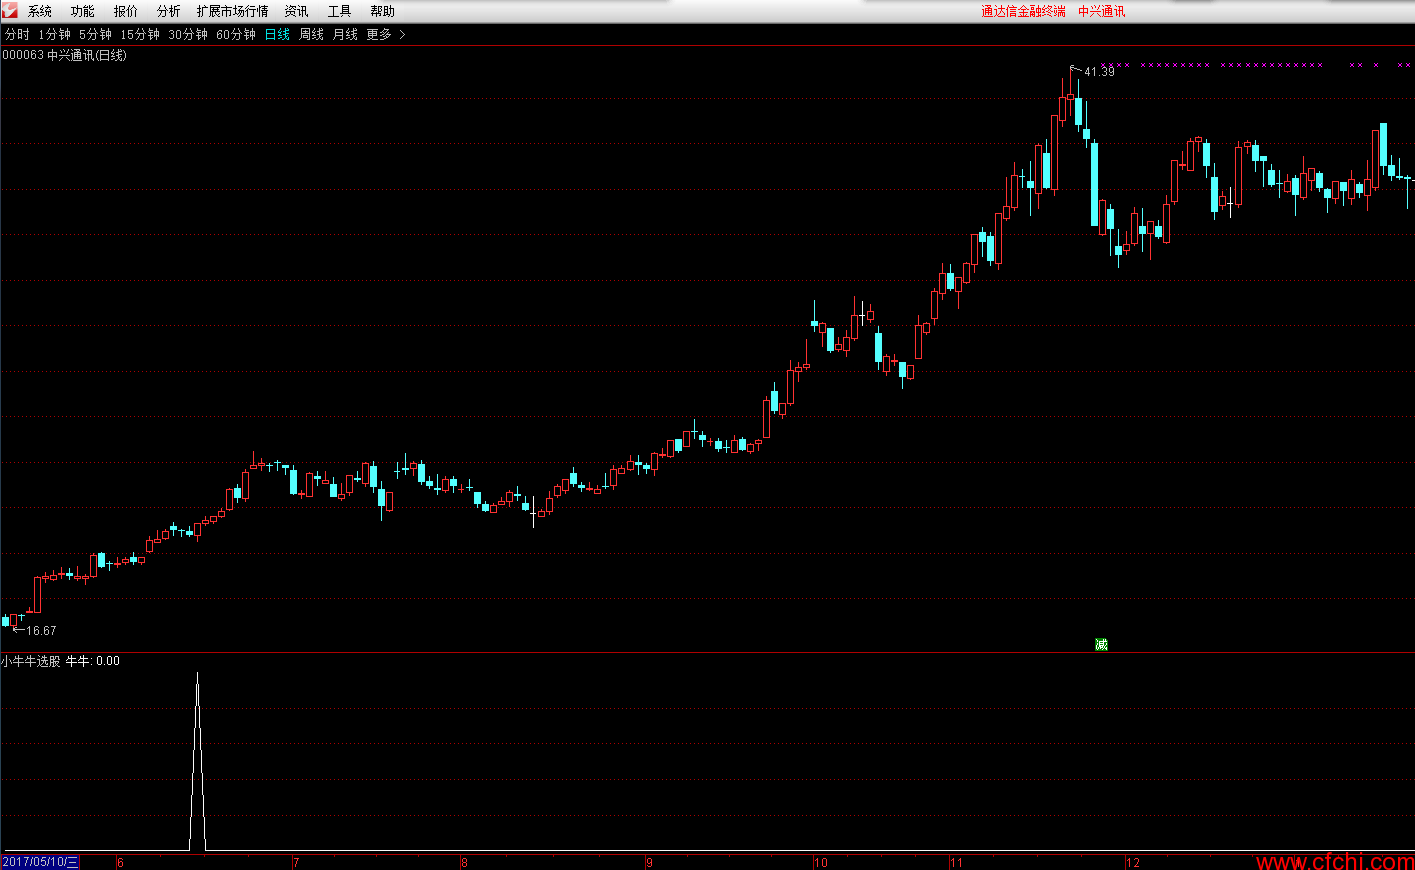Switch to 月线 monthly period
1415x870 pixels.
(x=345, y=34)
